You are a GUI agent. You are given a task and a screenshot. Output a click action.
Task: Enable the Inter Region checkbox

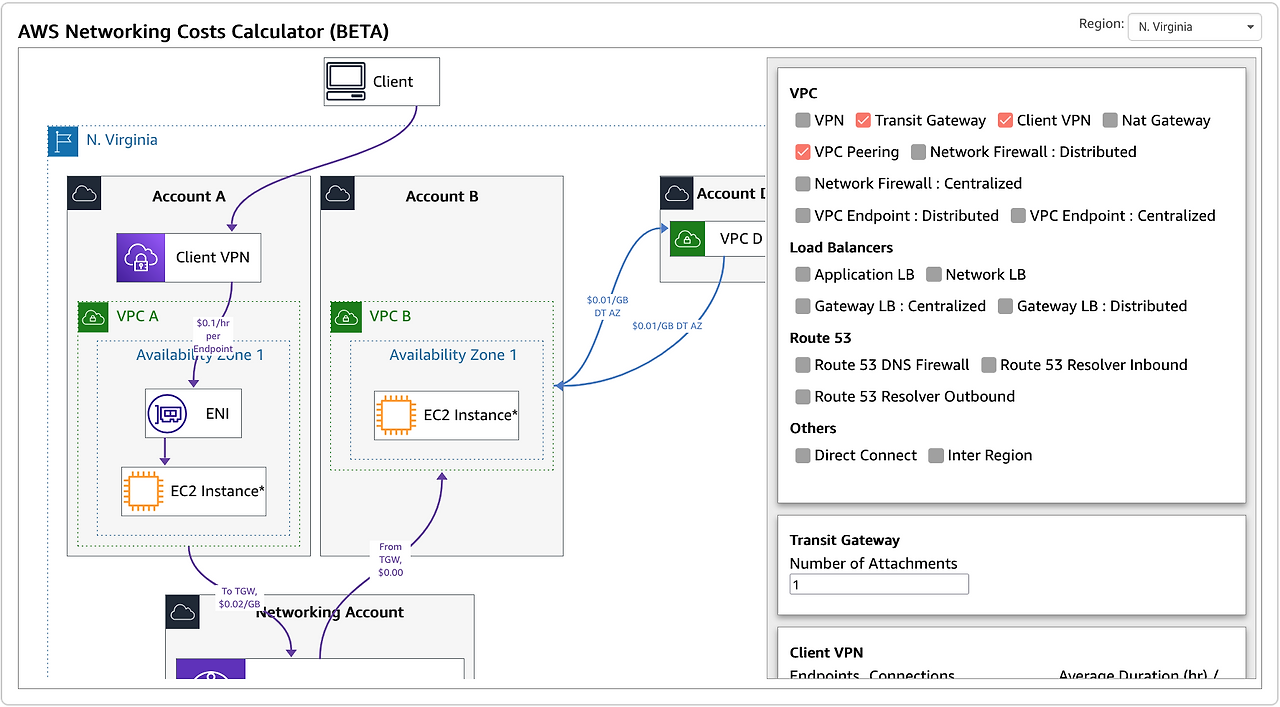(936, 456)
